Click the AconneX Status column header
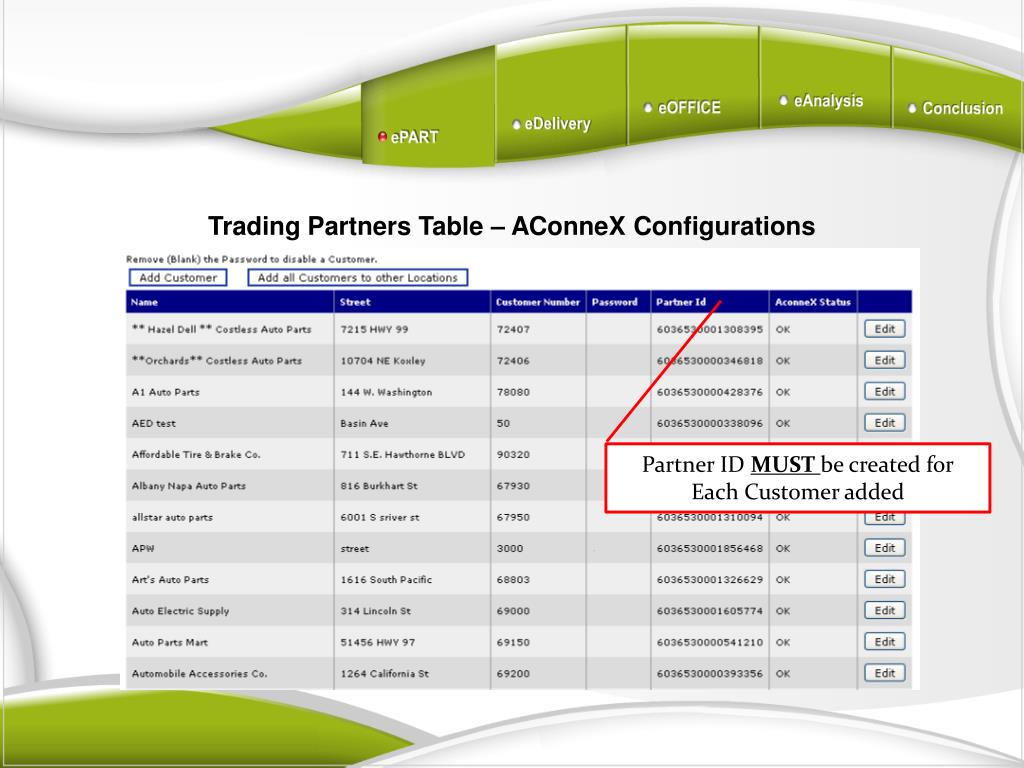 (812, 302)
